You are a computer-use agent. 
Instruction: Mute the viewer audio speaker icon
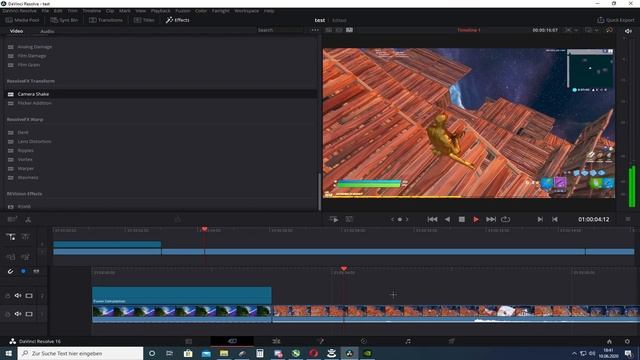point(628,31)
